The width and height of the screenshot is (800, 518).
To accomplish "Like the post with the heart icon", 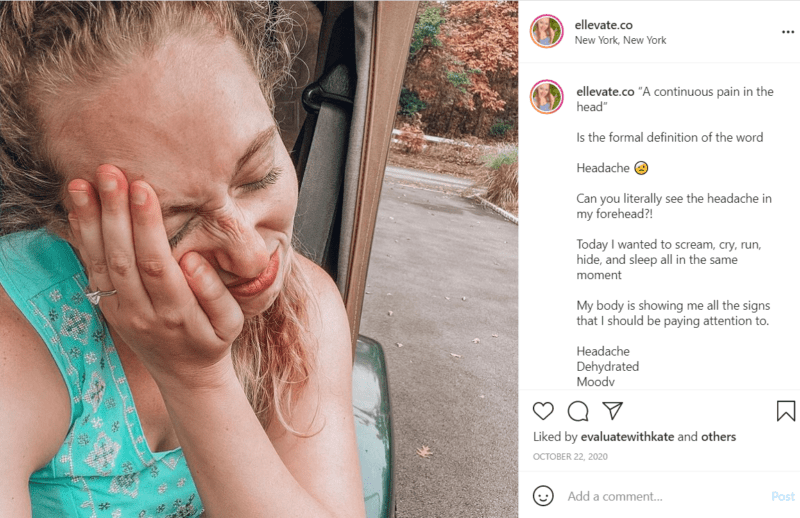I will tap(543, 411).
